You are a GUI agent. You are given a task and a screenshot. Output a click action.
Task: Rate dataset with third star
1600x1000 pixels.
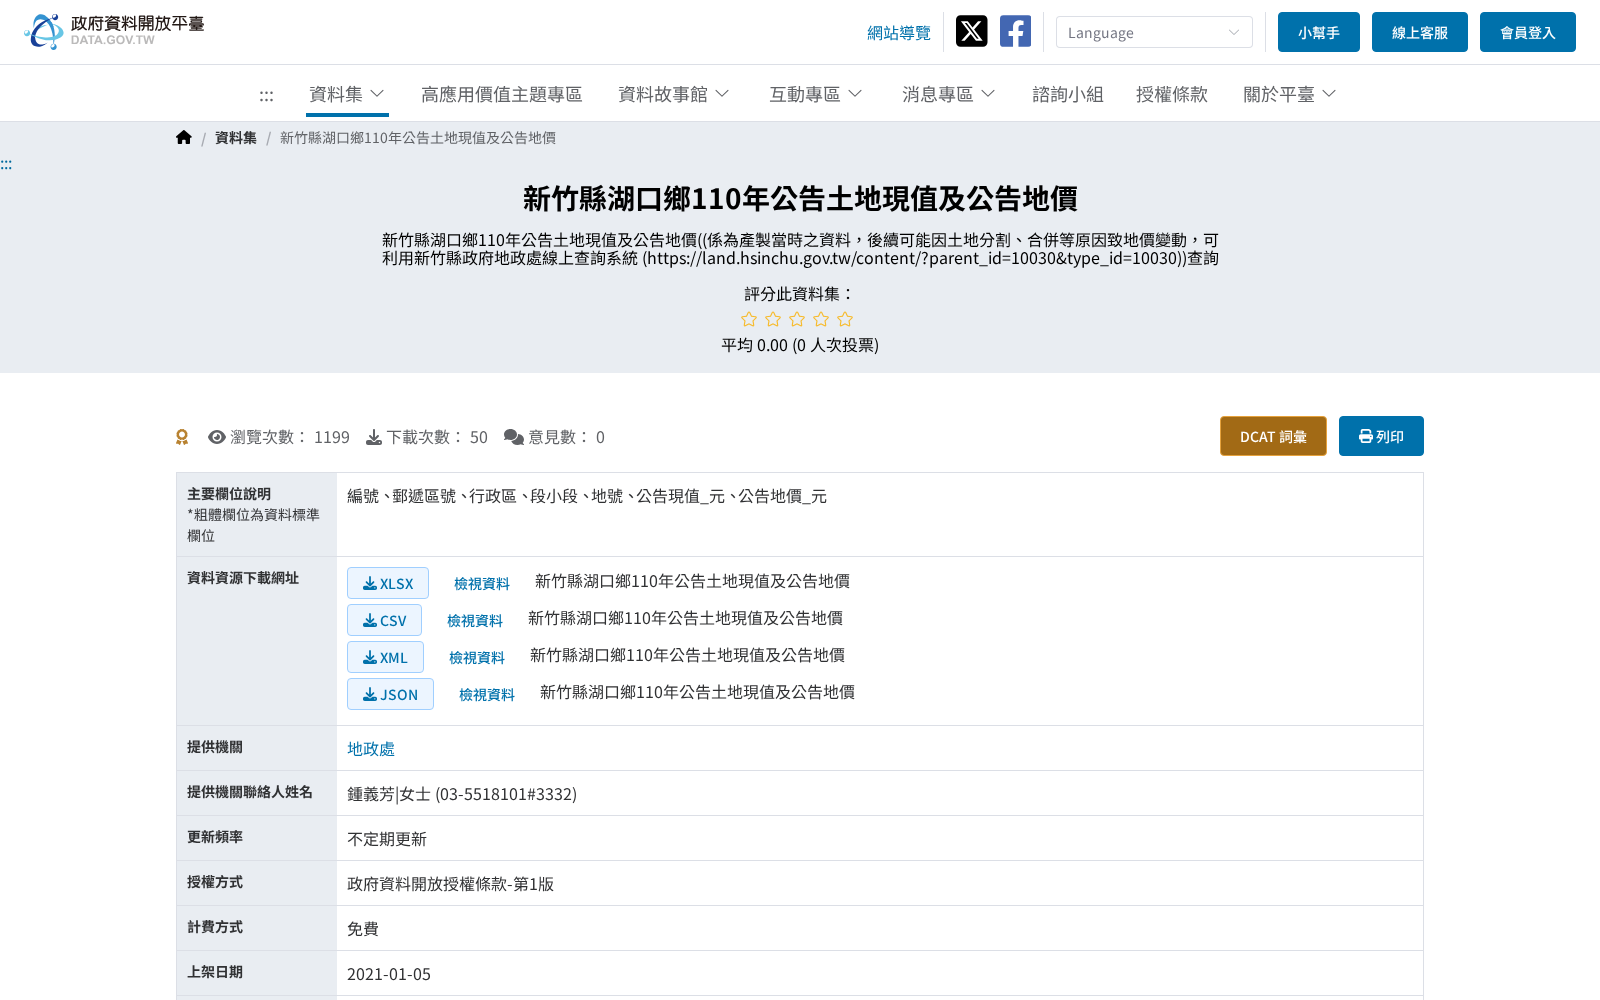coord(797,319)
